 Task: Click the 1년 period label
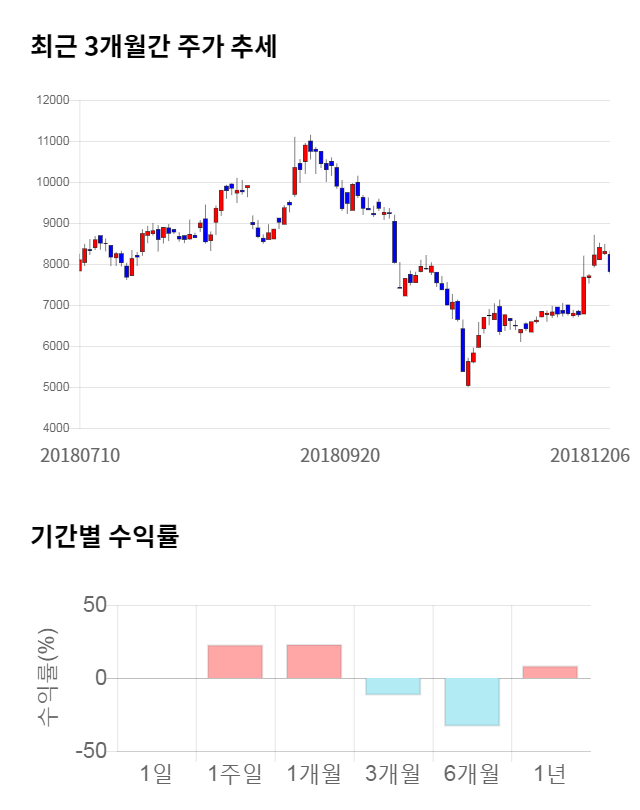pos(550,773)
